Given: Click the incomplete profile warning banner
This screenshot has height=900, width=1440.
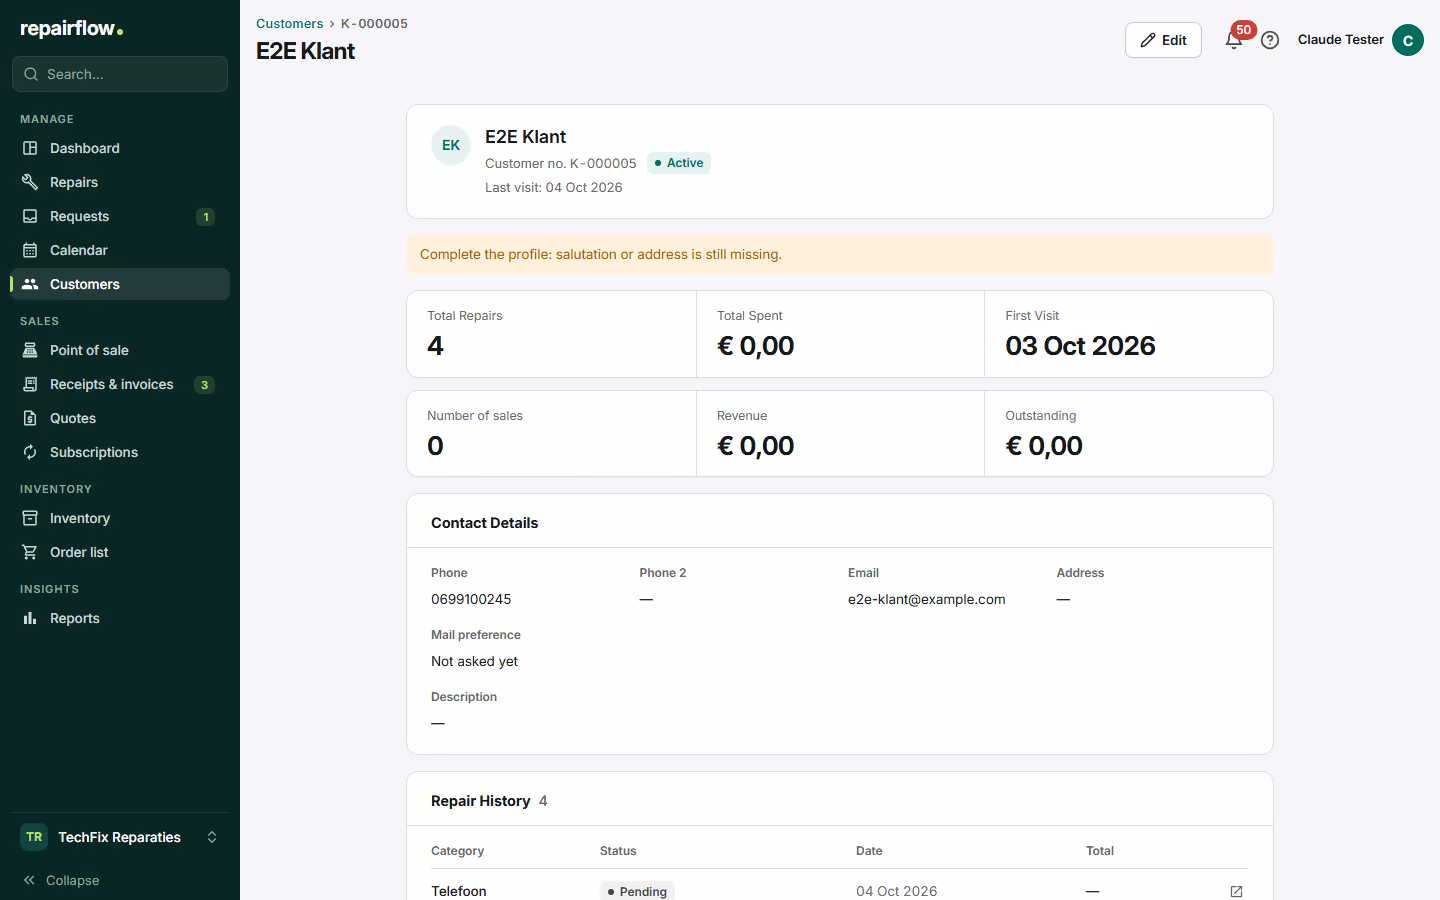Looking at the screenshot, I should [x=840, y=254].
